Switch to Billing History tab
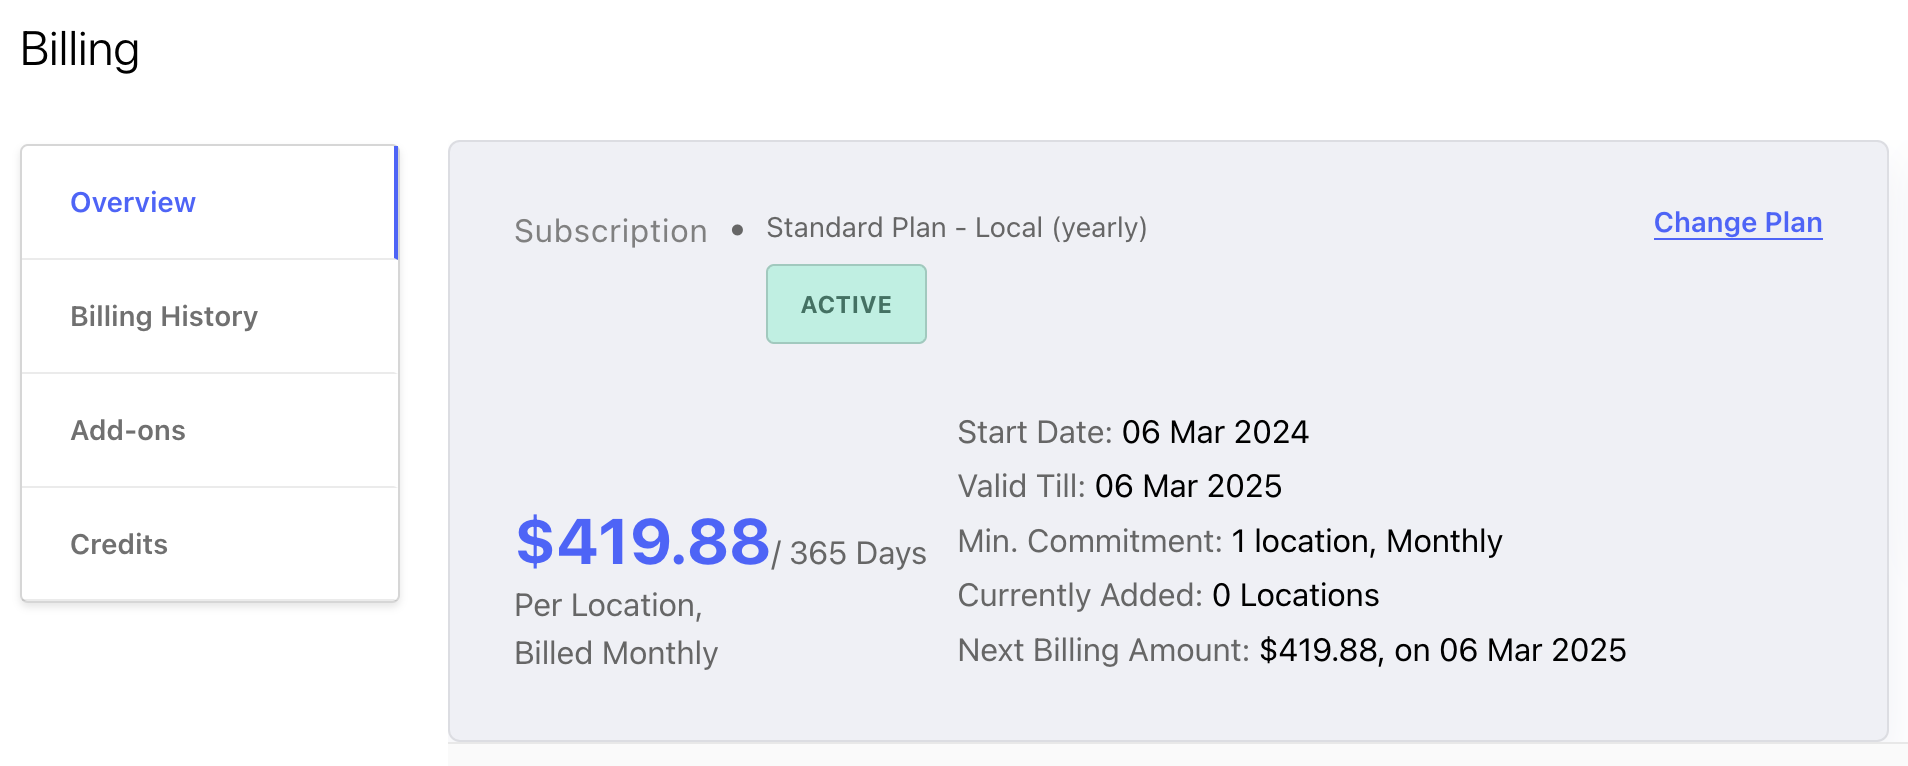This screenshot has height=766, width=1908. [209, 316]
